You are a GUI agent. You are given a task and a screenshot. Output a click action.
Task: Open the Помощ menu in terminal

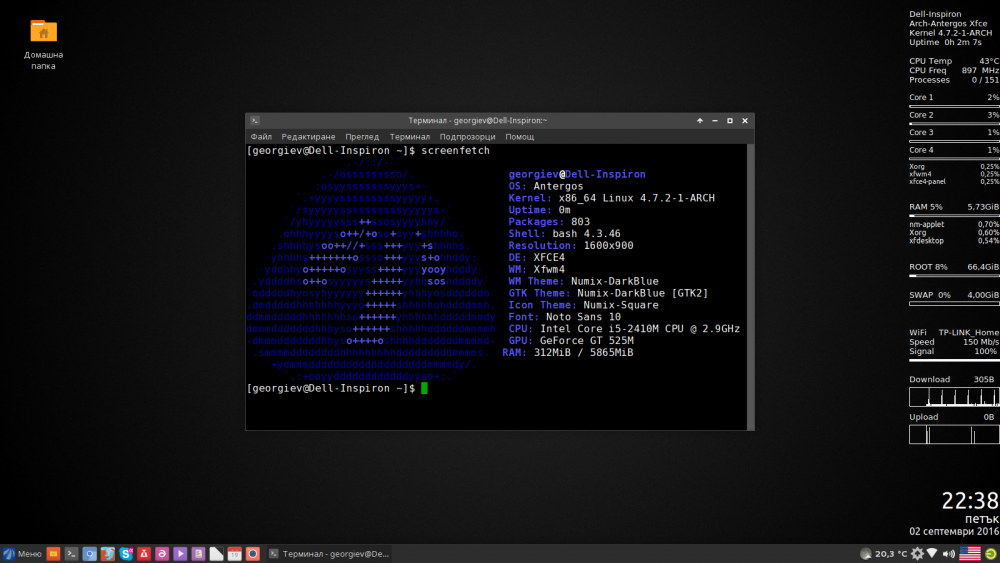pos(519,136)
